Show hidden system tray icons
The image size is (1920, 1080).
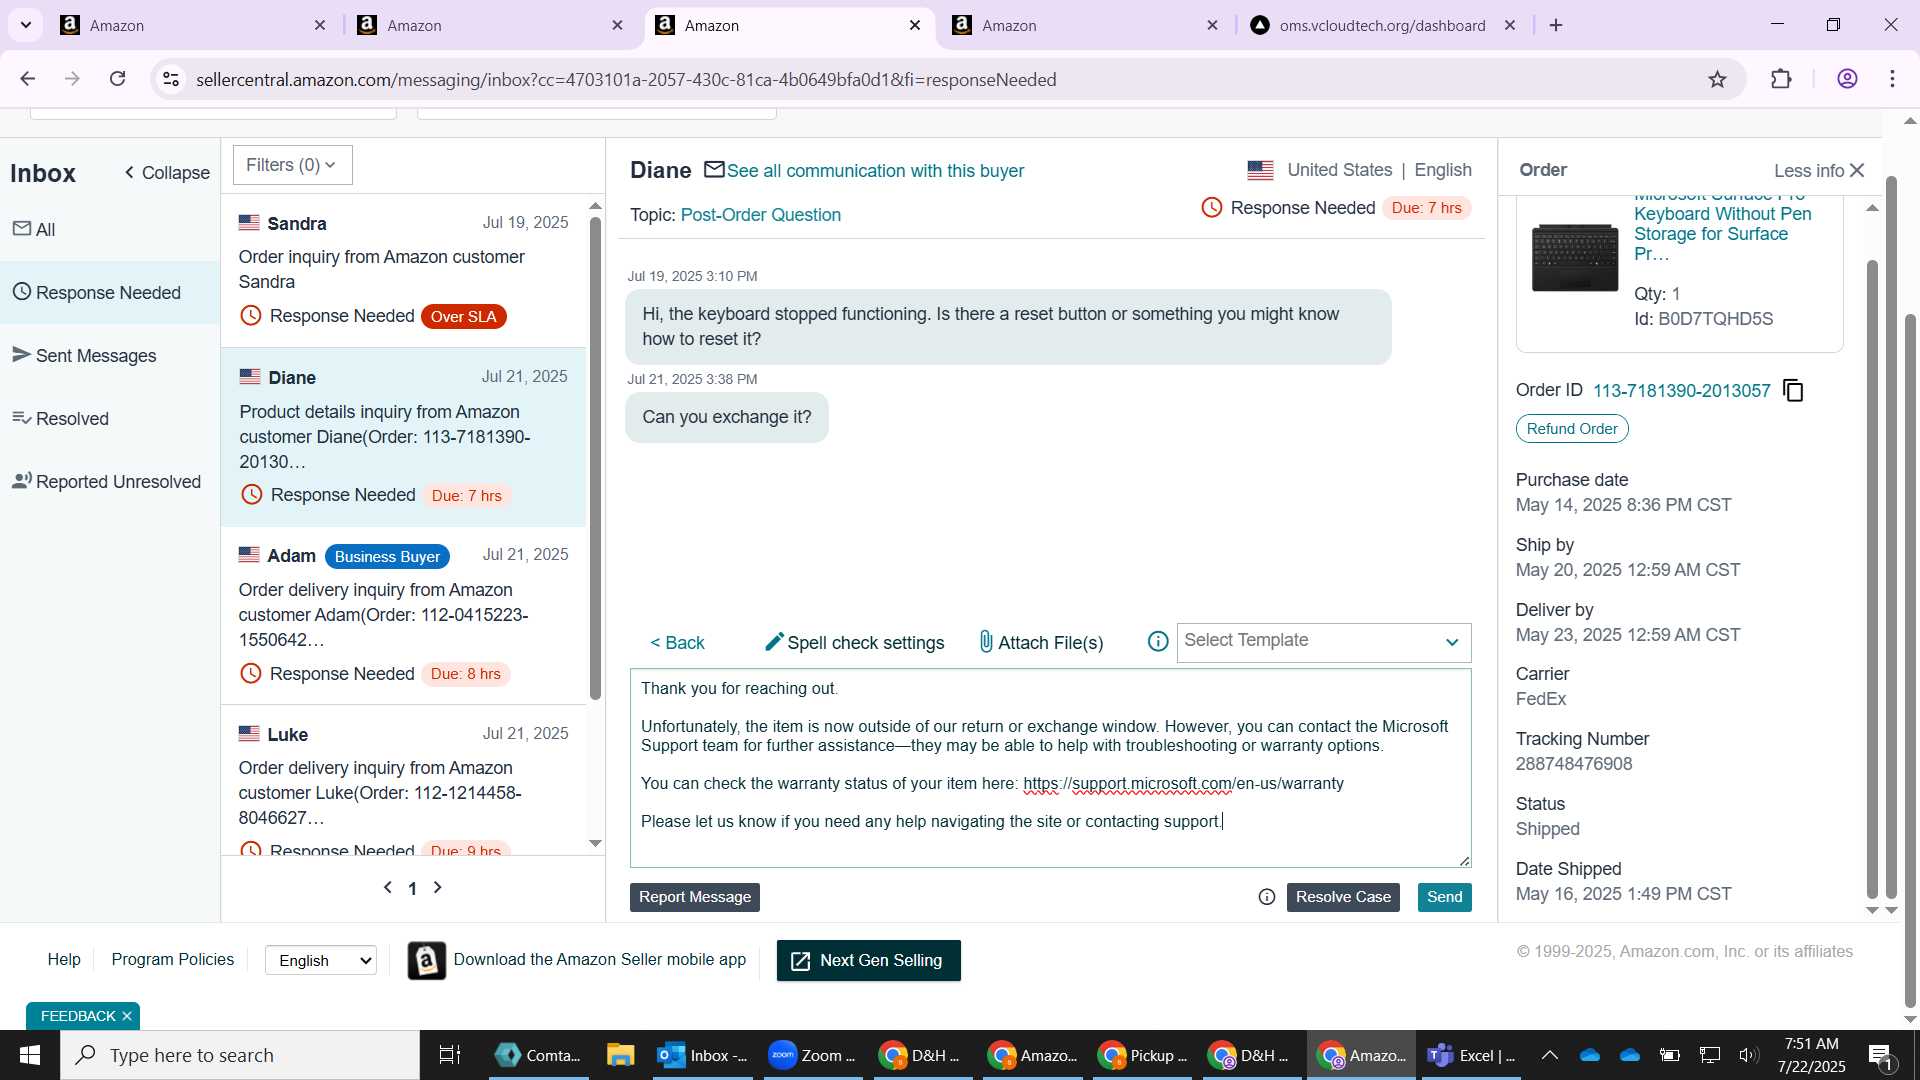tap(1549, 1055)
